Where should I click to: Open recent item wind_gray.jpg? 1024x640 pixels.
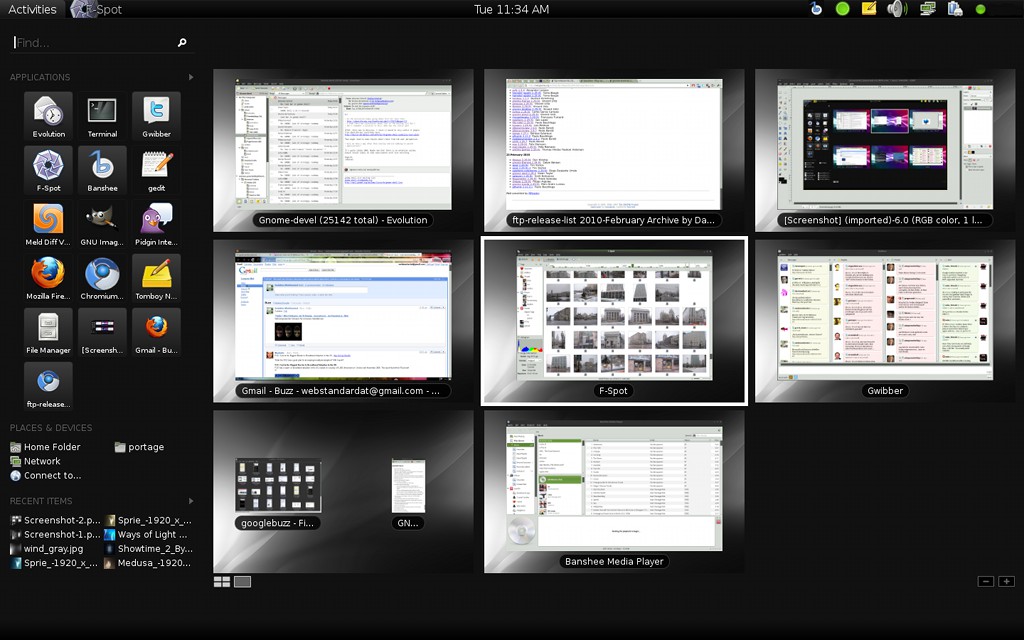47,549
